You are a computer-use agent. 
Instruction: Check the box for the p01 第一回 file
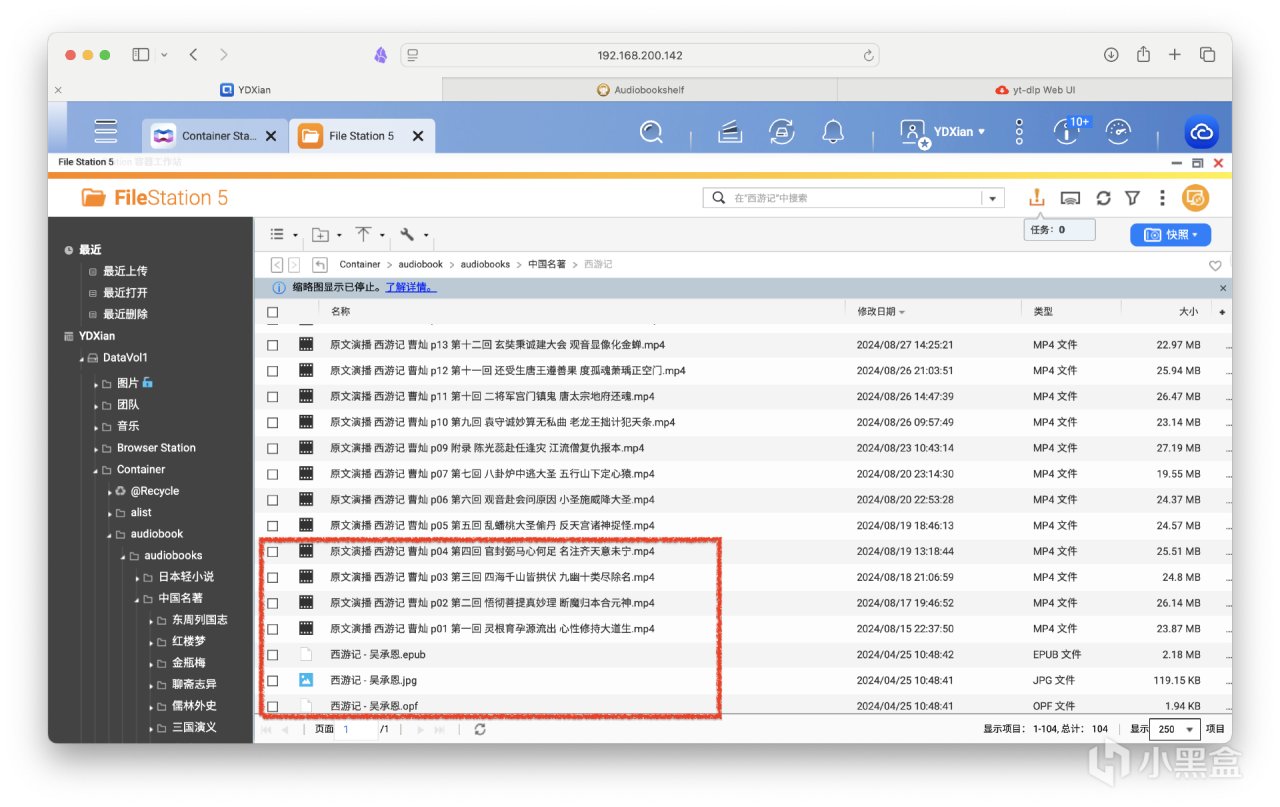click(x=273, y=629)
